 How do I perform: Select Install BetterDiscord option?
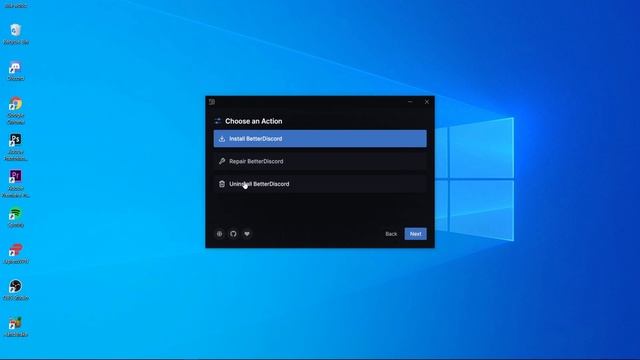pyautogui.click(x=320, y=139)
